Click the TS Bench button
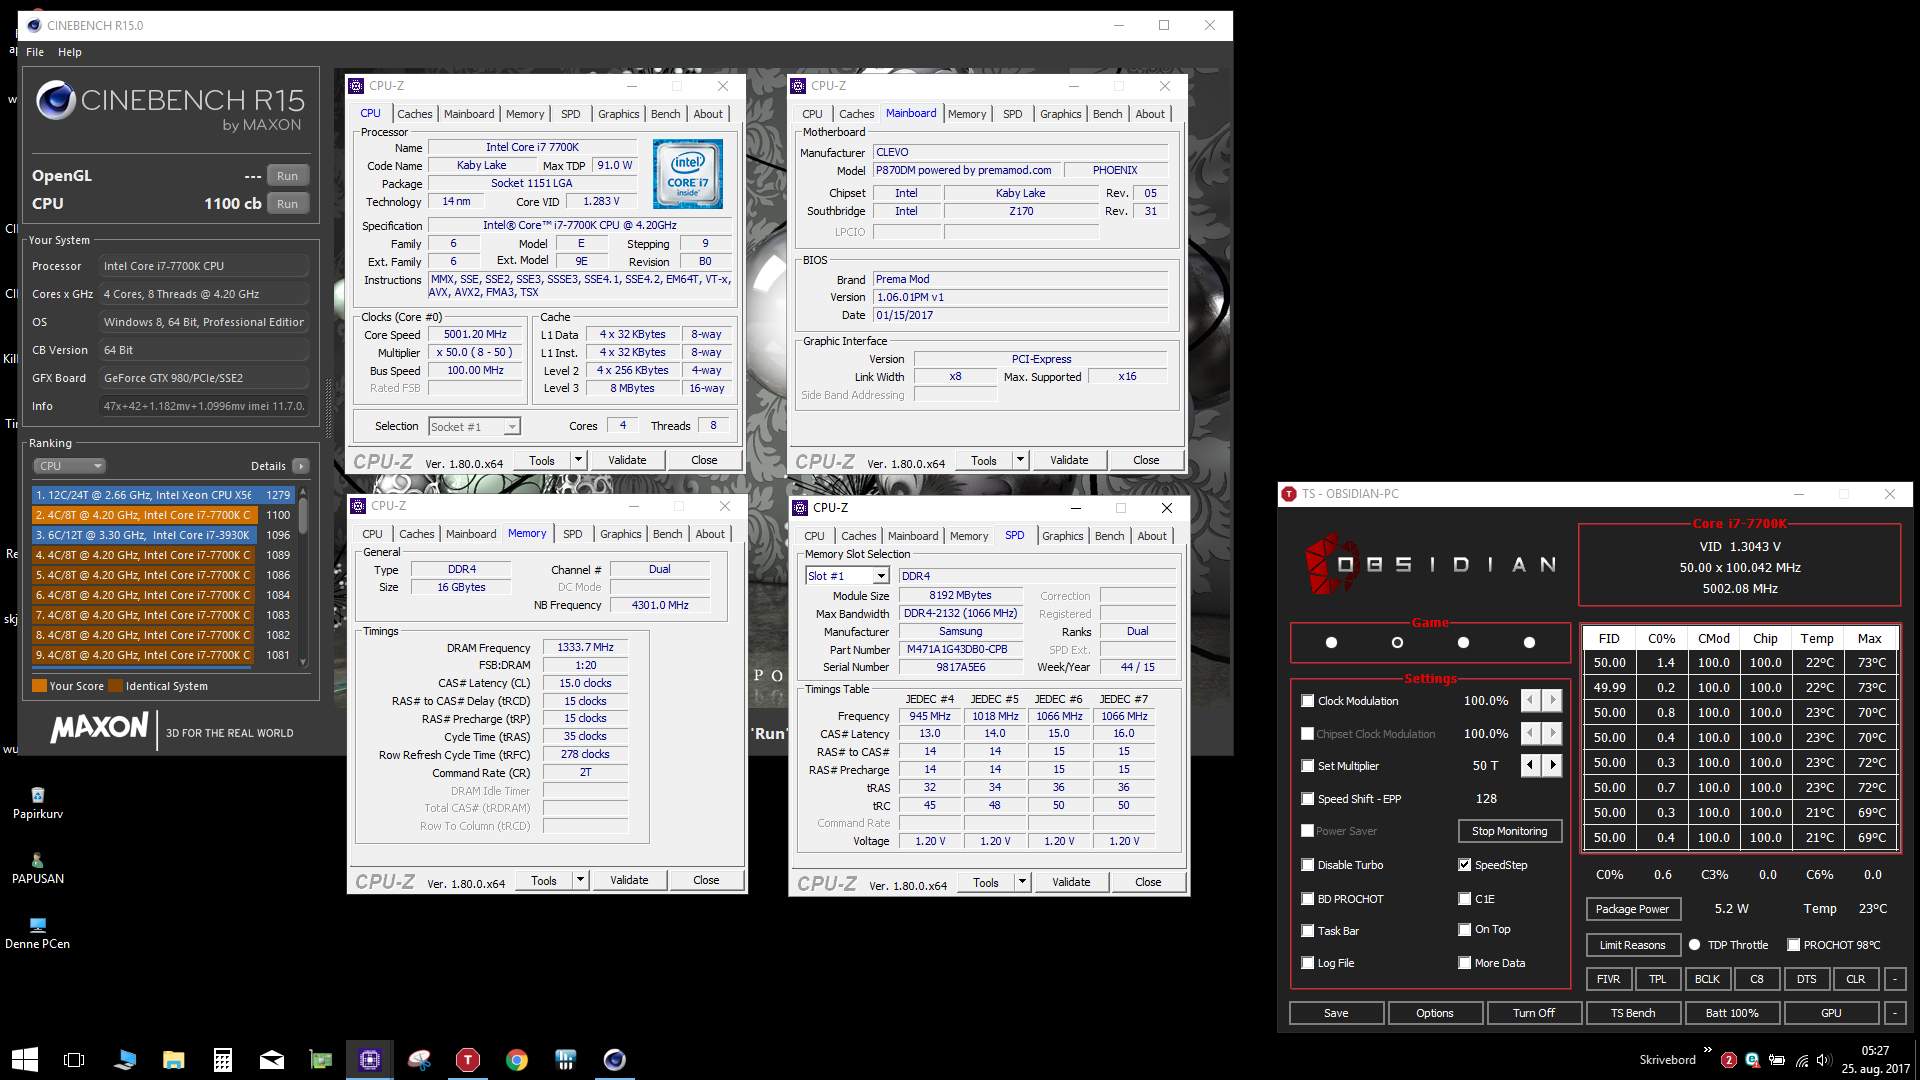 coord(1632,1013)
